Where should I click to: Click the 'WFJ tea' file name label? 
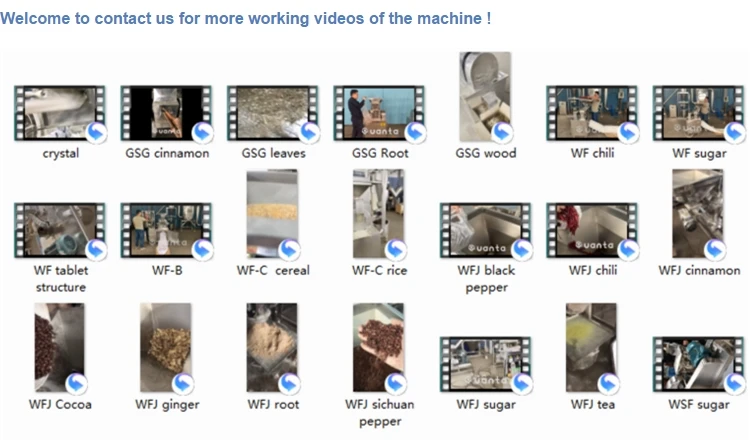pyautogui.click(x=593, y=404)
